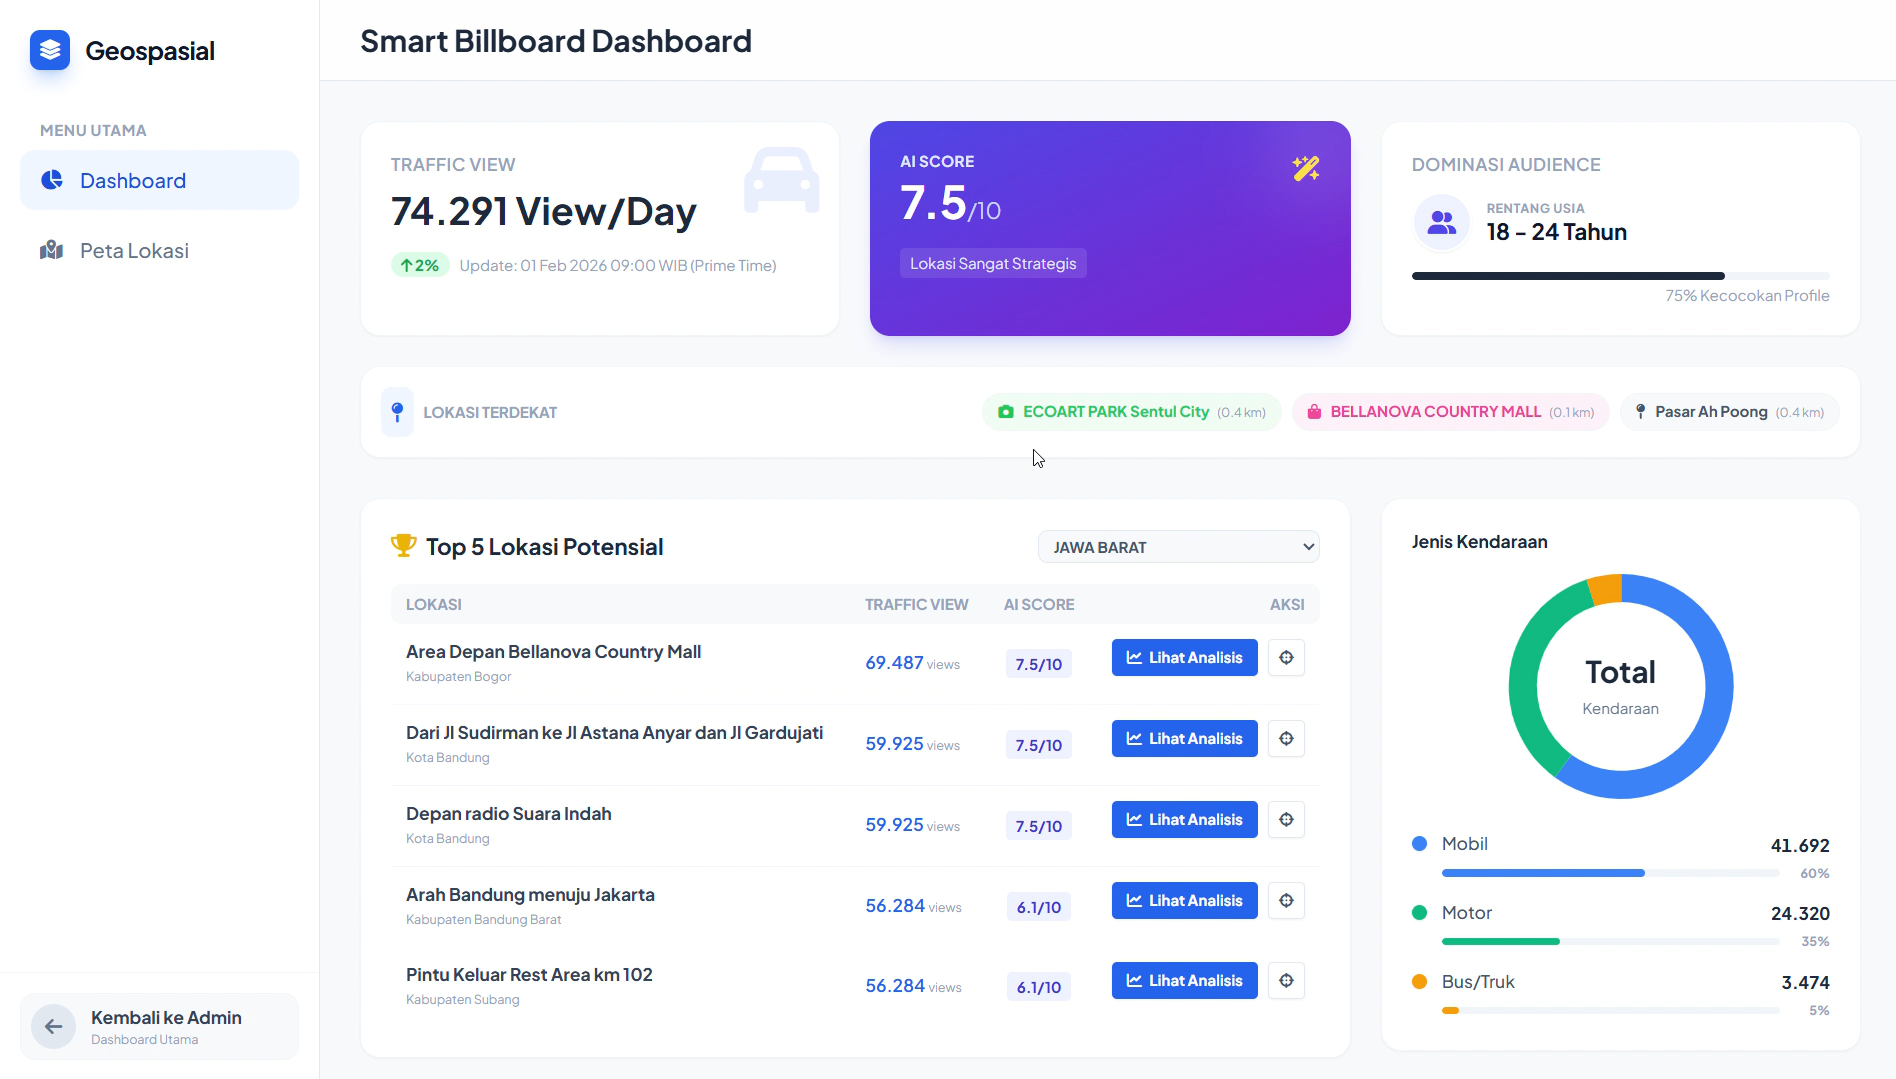Click the magic wand icon on AI Score card

[x=1305, y=168]
